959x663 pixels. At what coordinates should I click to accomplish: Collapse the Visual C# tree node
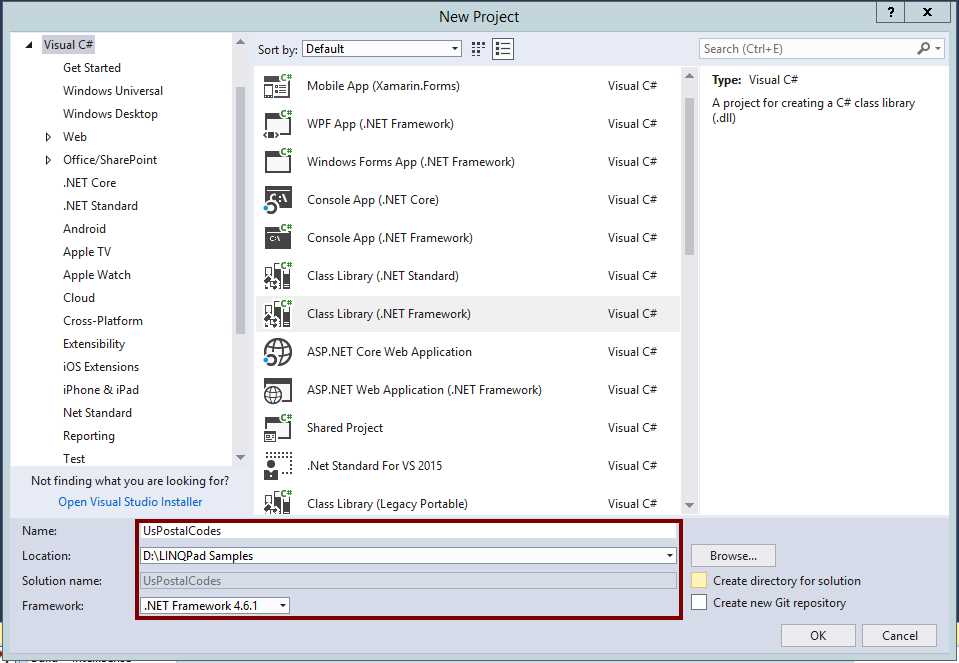click(x=29, y=45)
